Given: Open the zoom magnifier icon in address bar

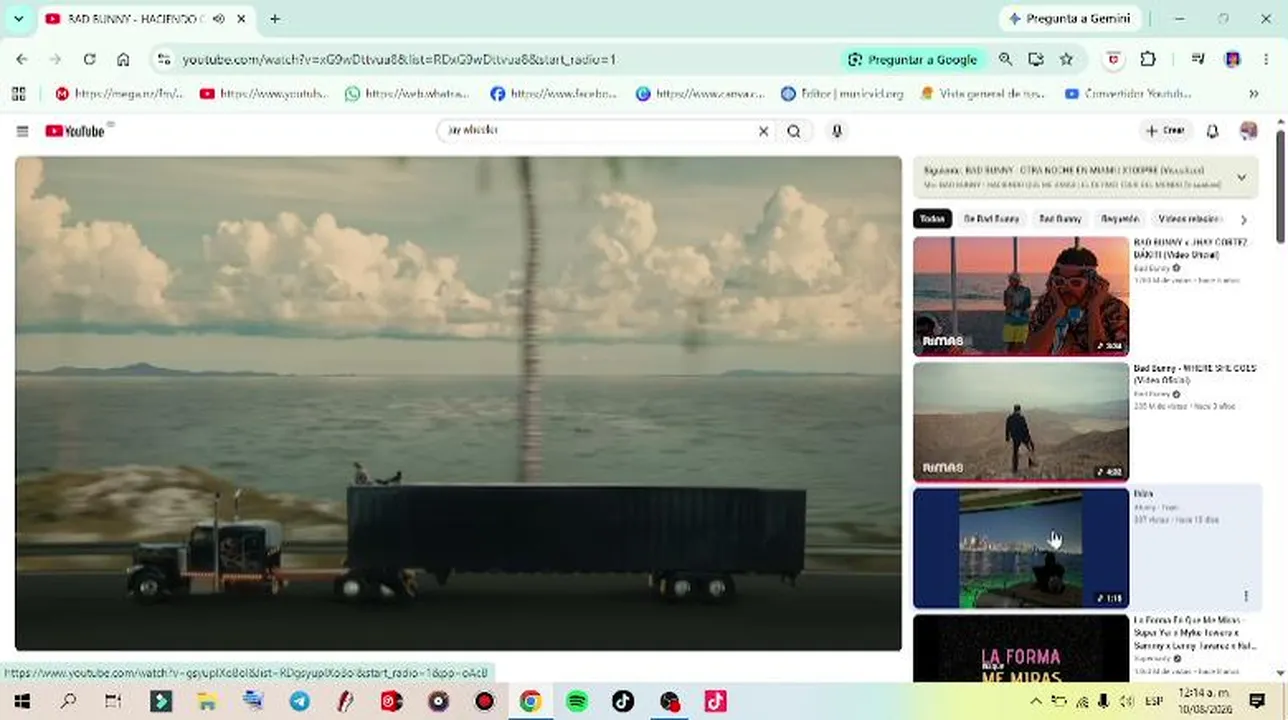Looking at the screenshot, I should tap(1006, 60).
